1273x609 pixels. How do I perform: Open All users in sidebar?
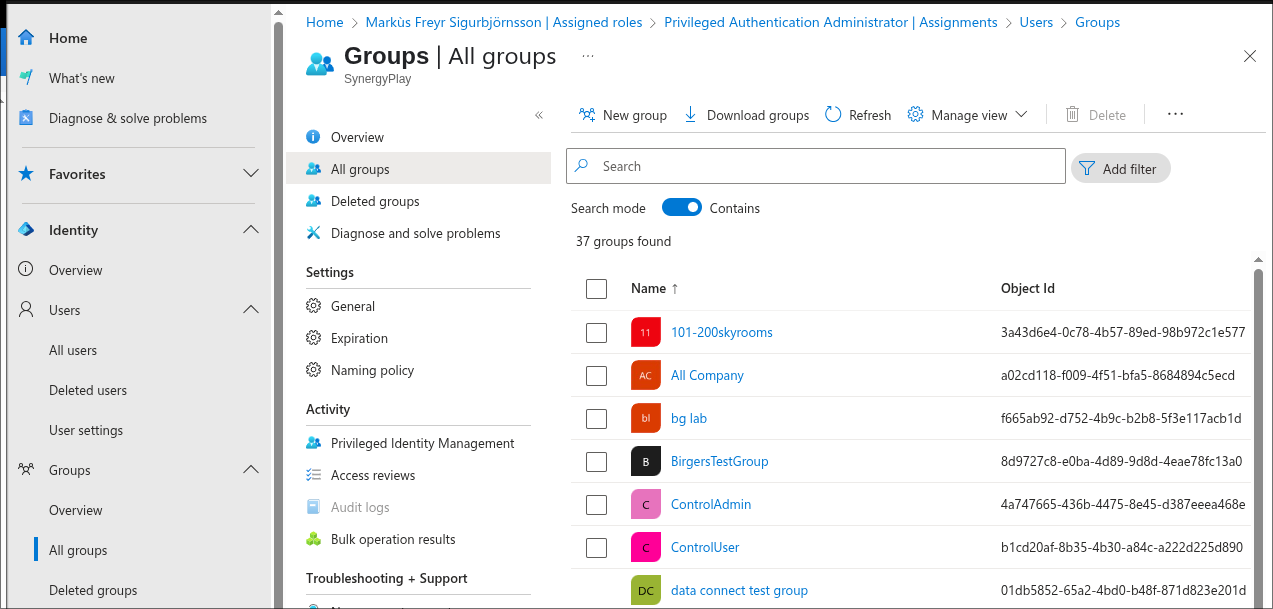pyautogui.click(x=73, y=350)
